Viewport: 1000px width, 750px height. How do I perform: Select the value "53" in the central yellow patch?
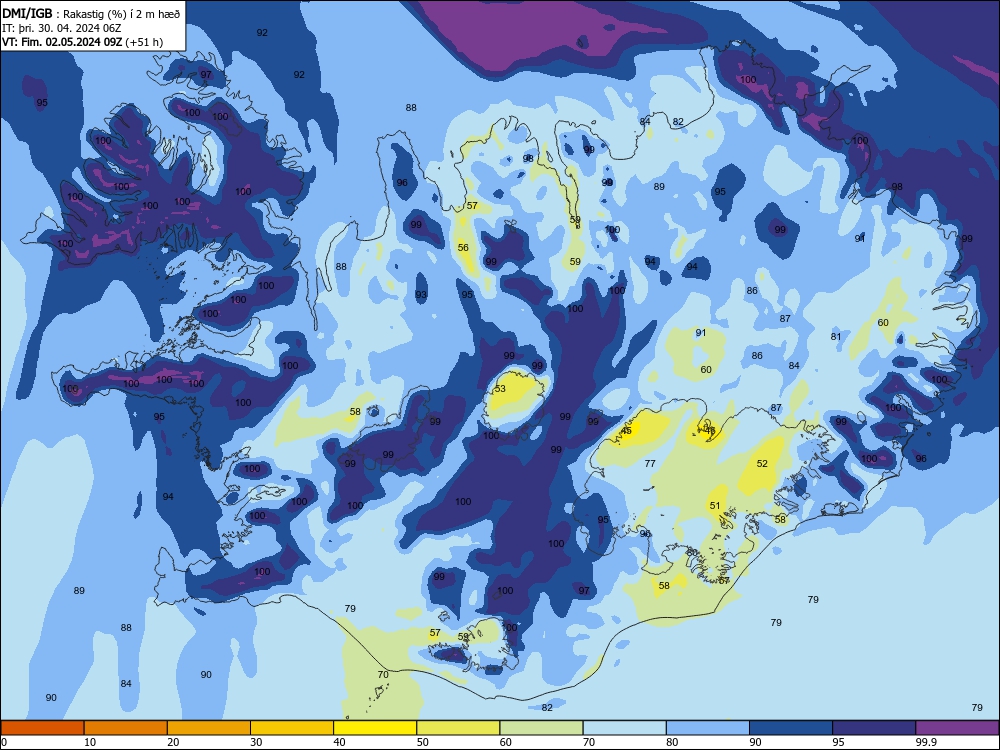[500, 388]
